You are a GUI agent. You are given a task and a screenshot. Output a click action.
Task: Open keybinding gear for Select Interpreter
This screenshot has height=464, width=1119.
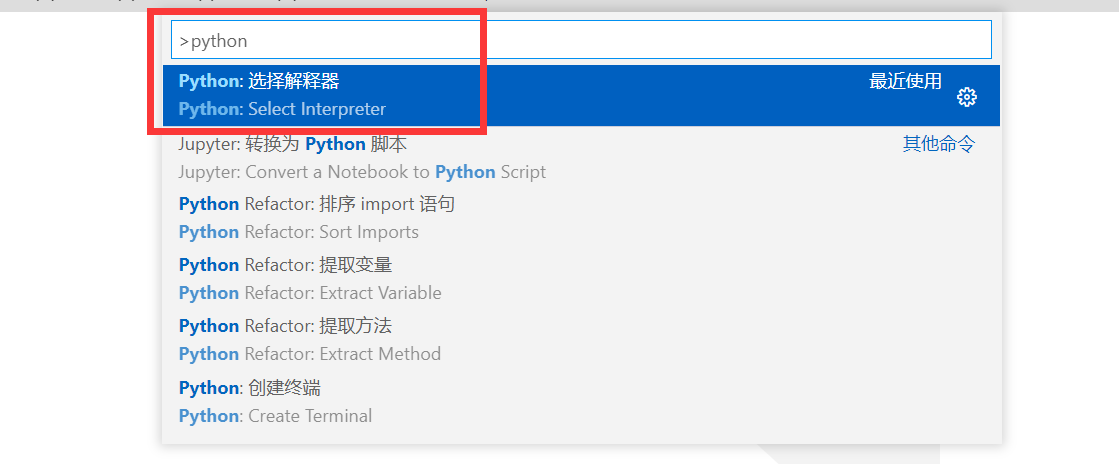coord(966,97)
